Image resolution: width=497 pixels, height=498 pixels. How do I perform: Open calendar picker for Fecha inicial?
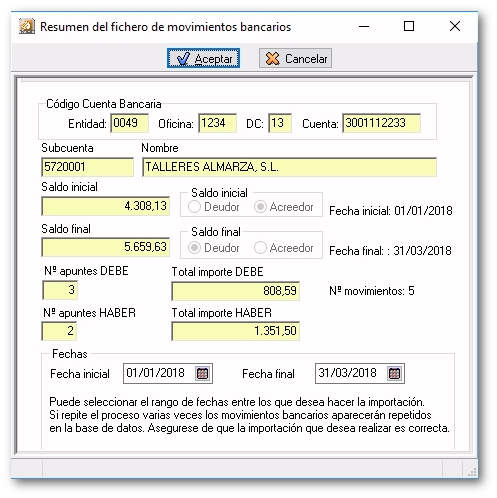[202, 373]
